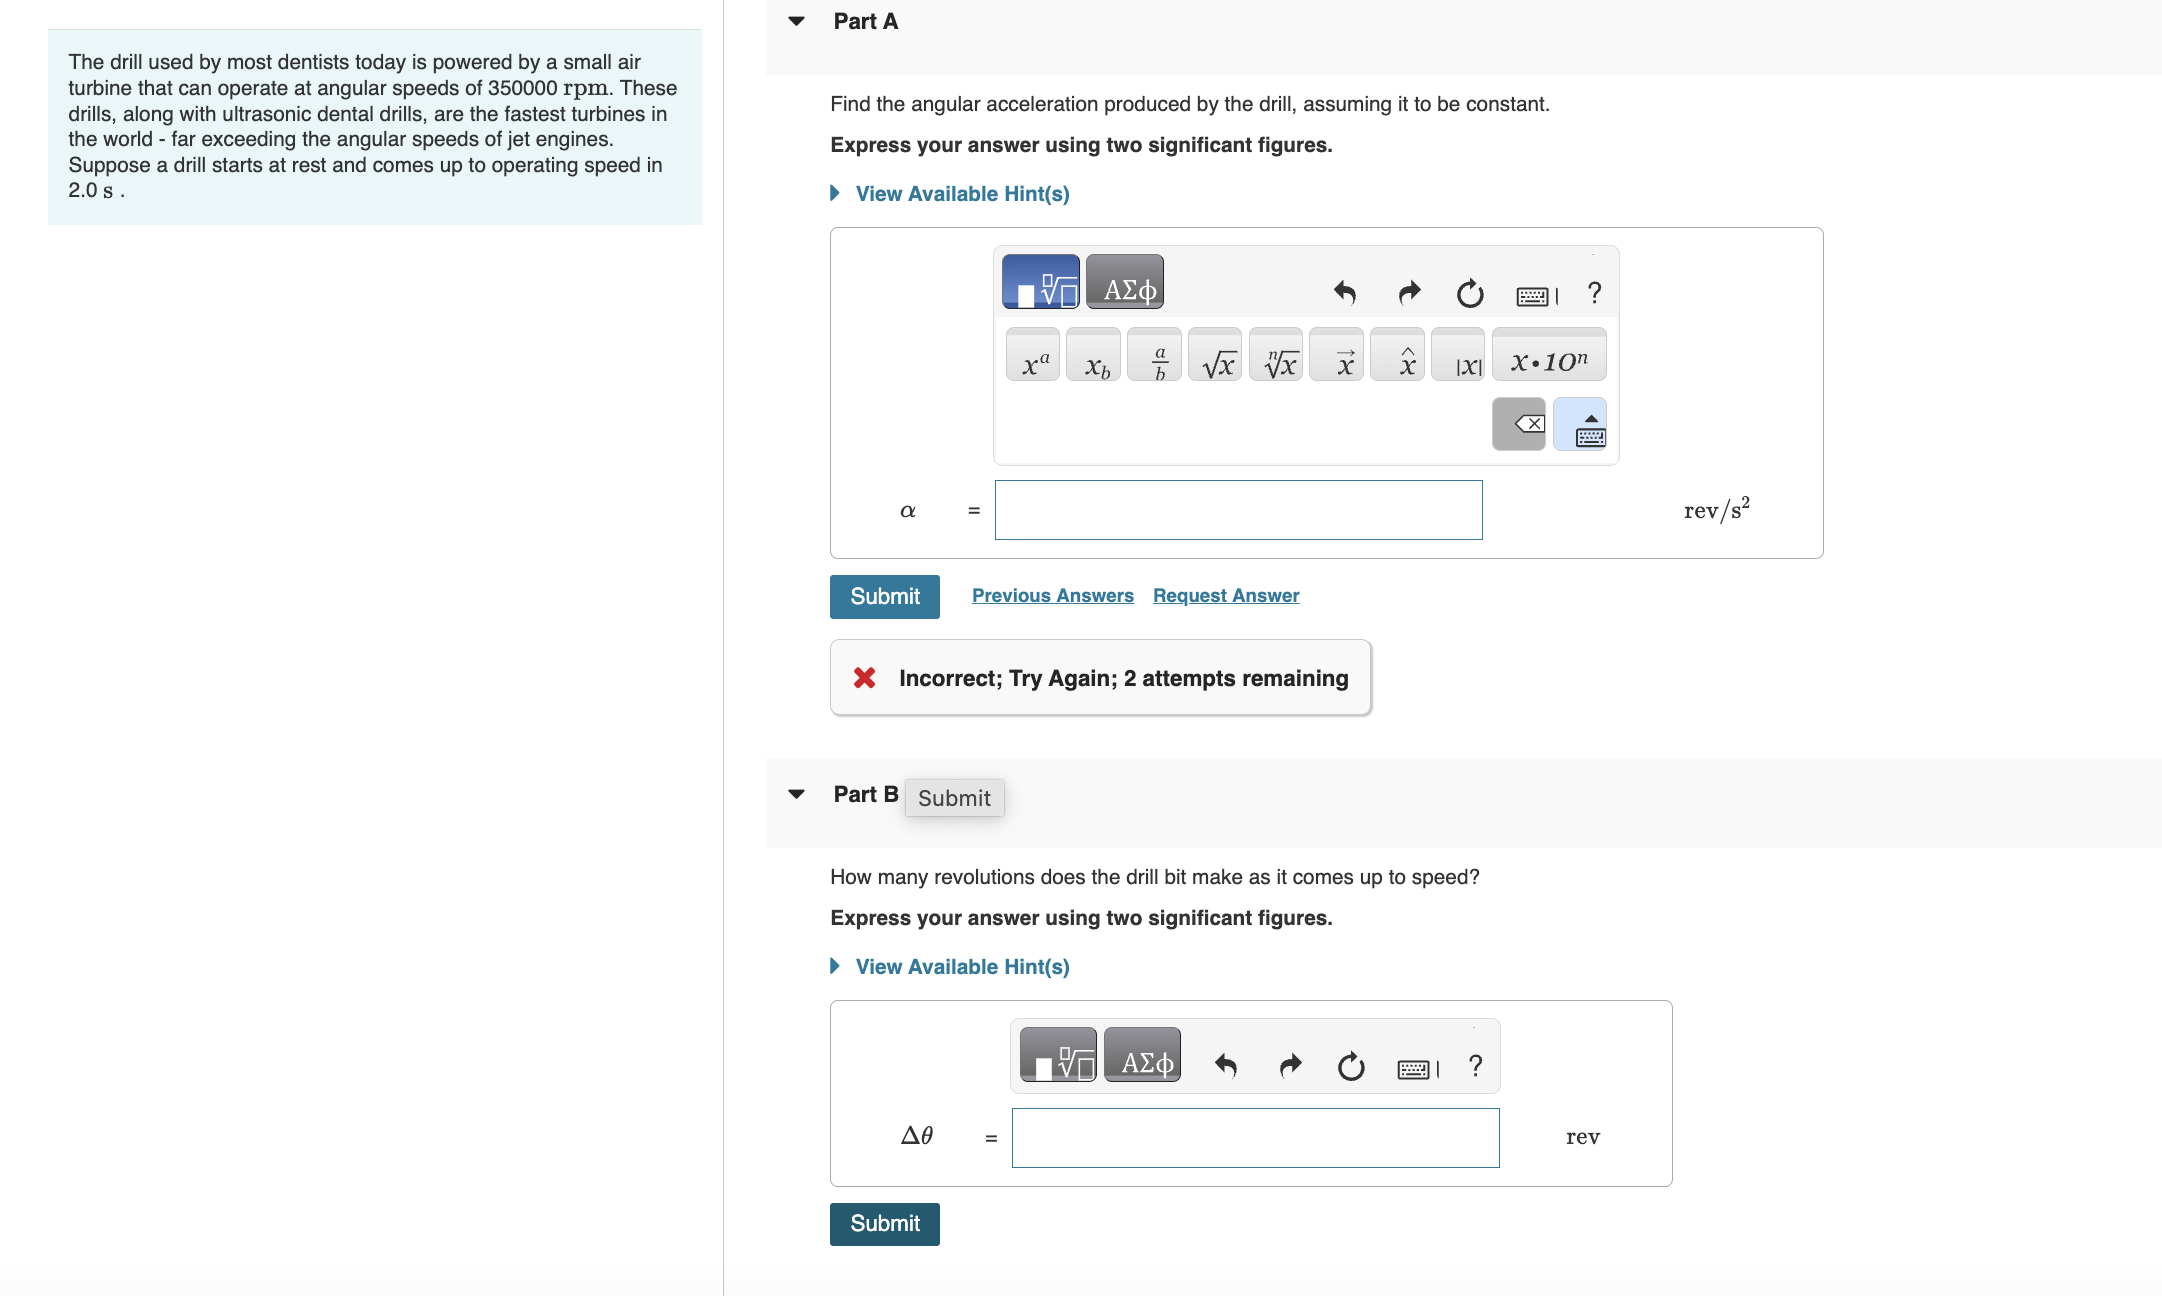Image resolution: width=2162 pixels, height=1296 pixels.
Task: Insert an exponent template in Part A
Action: click(1033, 356)
